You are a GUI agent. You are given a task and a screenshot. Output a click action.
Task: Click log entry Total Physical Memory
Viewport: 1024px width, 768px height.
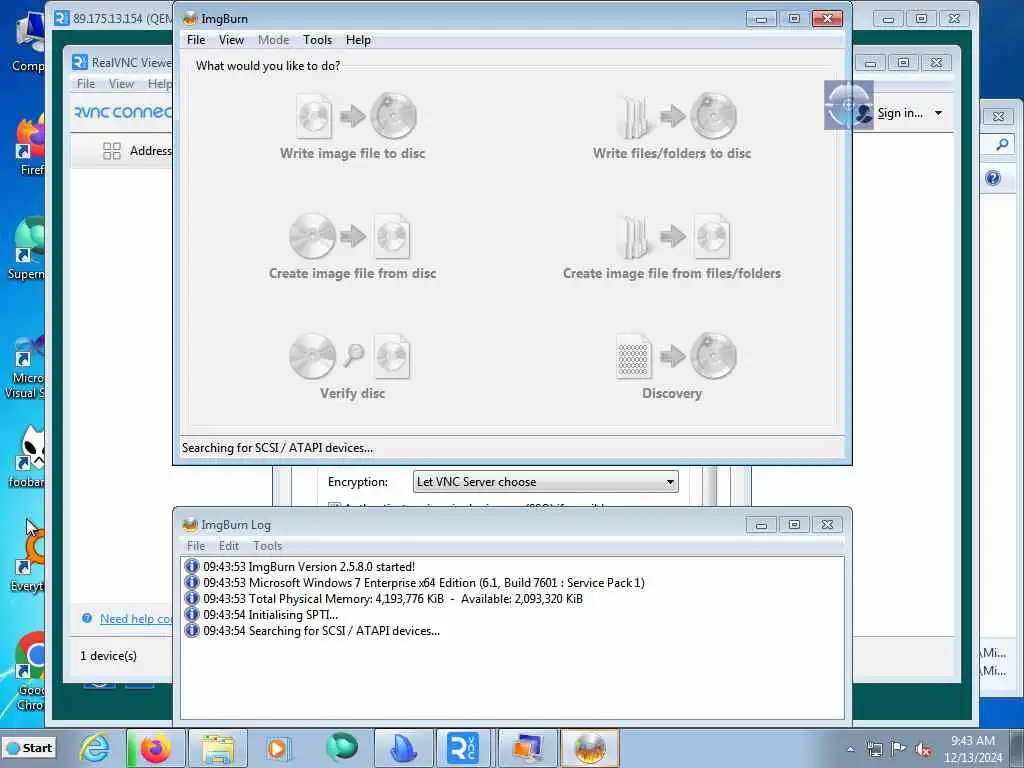pyautogui.click(x=392, y=599)
